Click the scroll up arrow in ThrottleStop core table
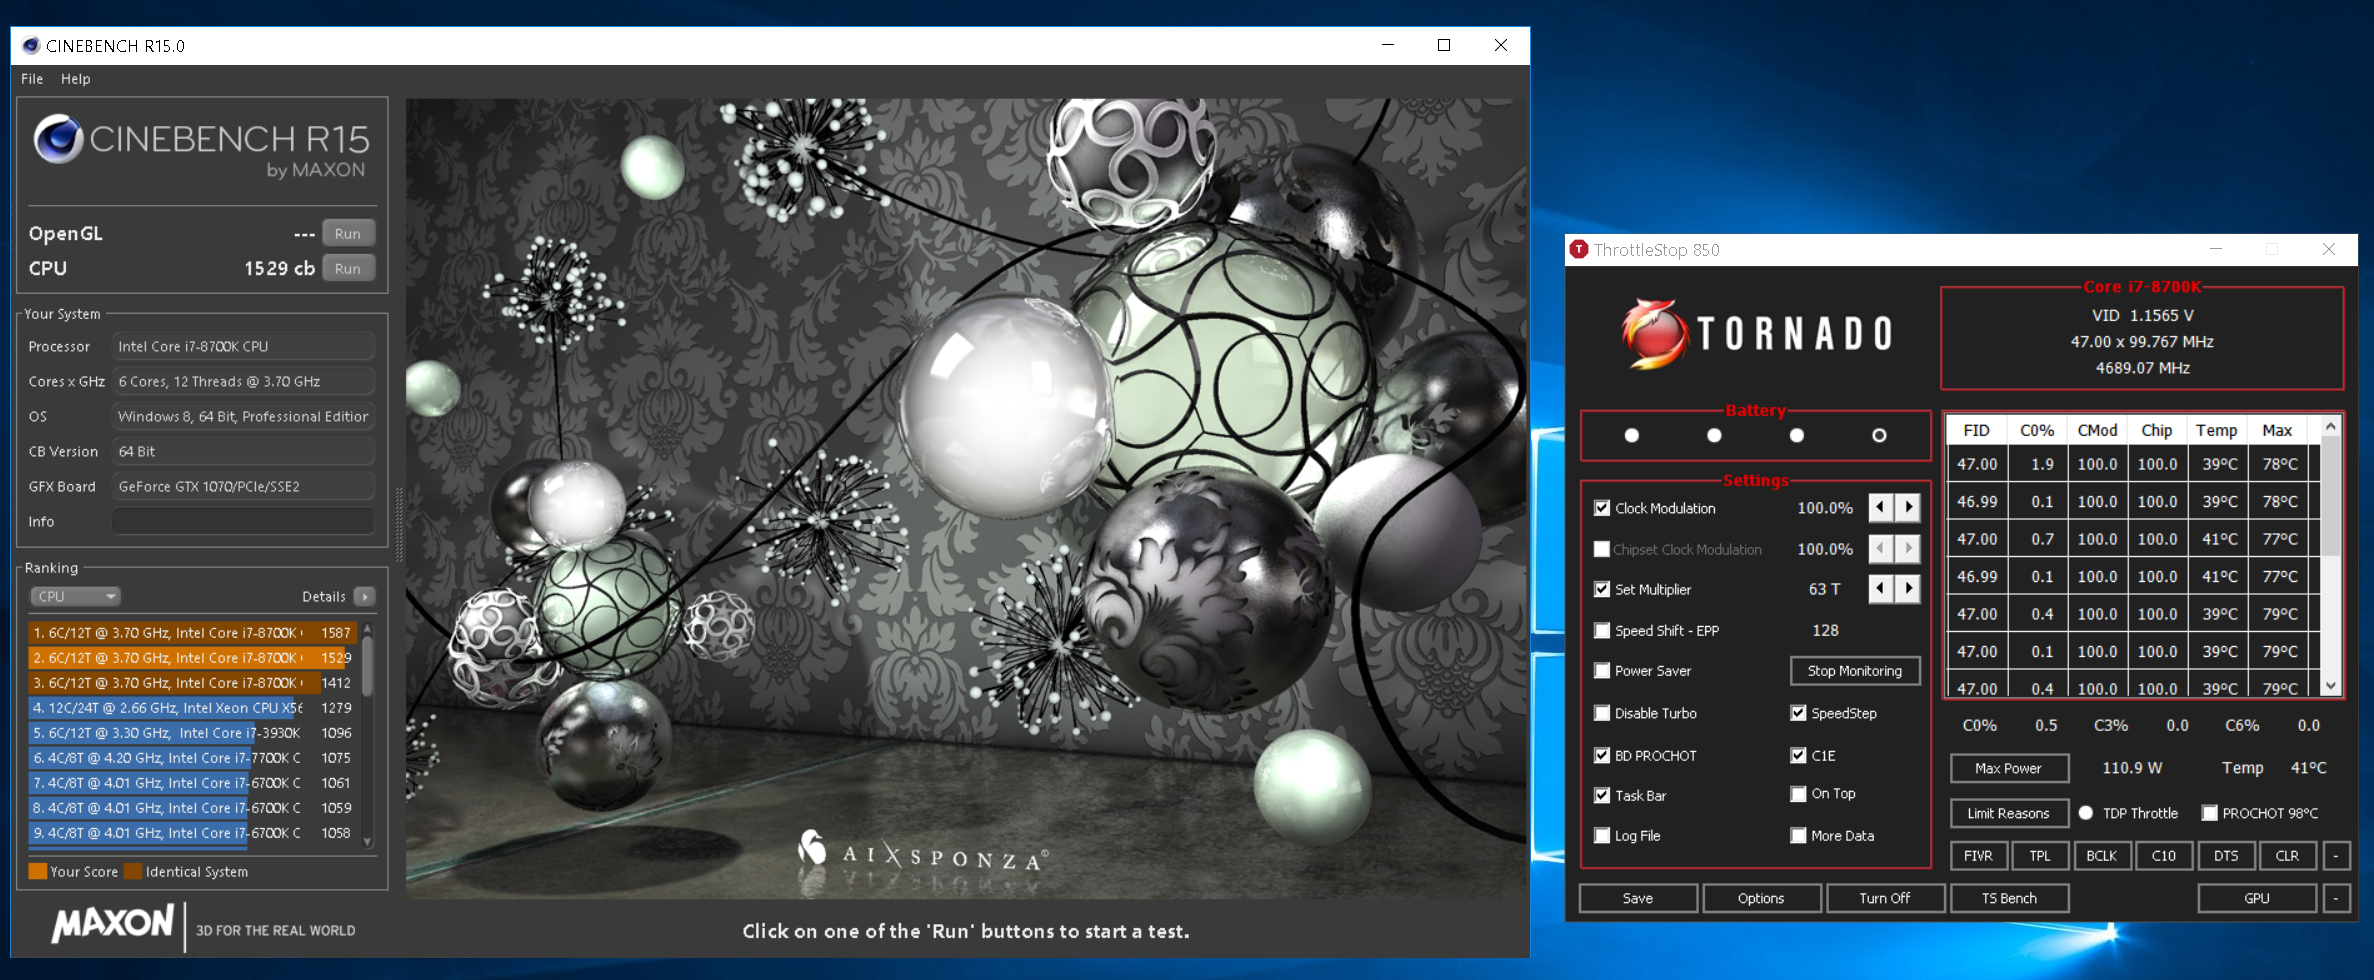 2331,426
